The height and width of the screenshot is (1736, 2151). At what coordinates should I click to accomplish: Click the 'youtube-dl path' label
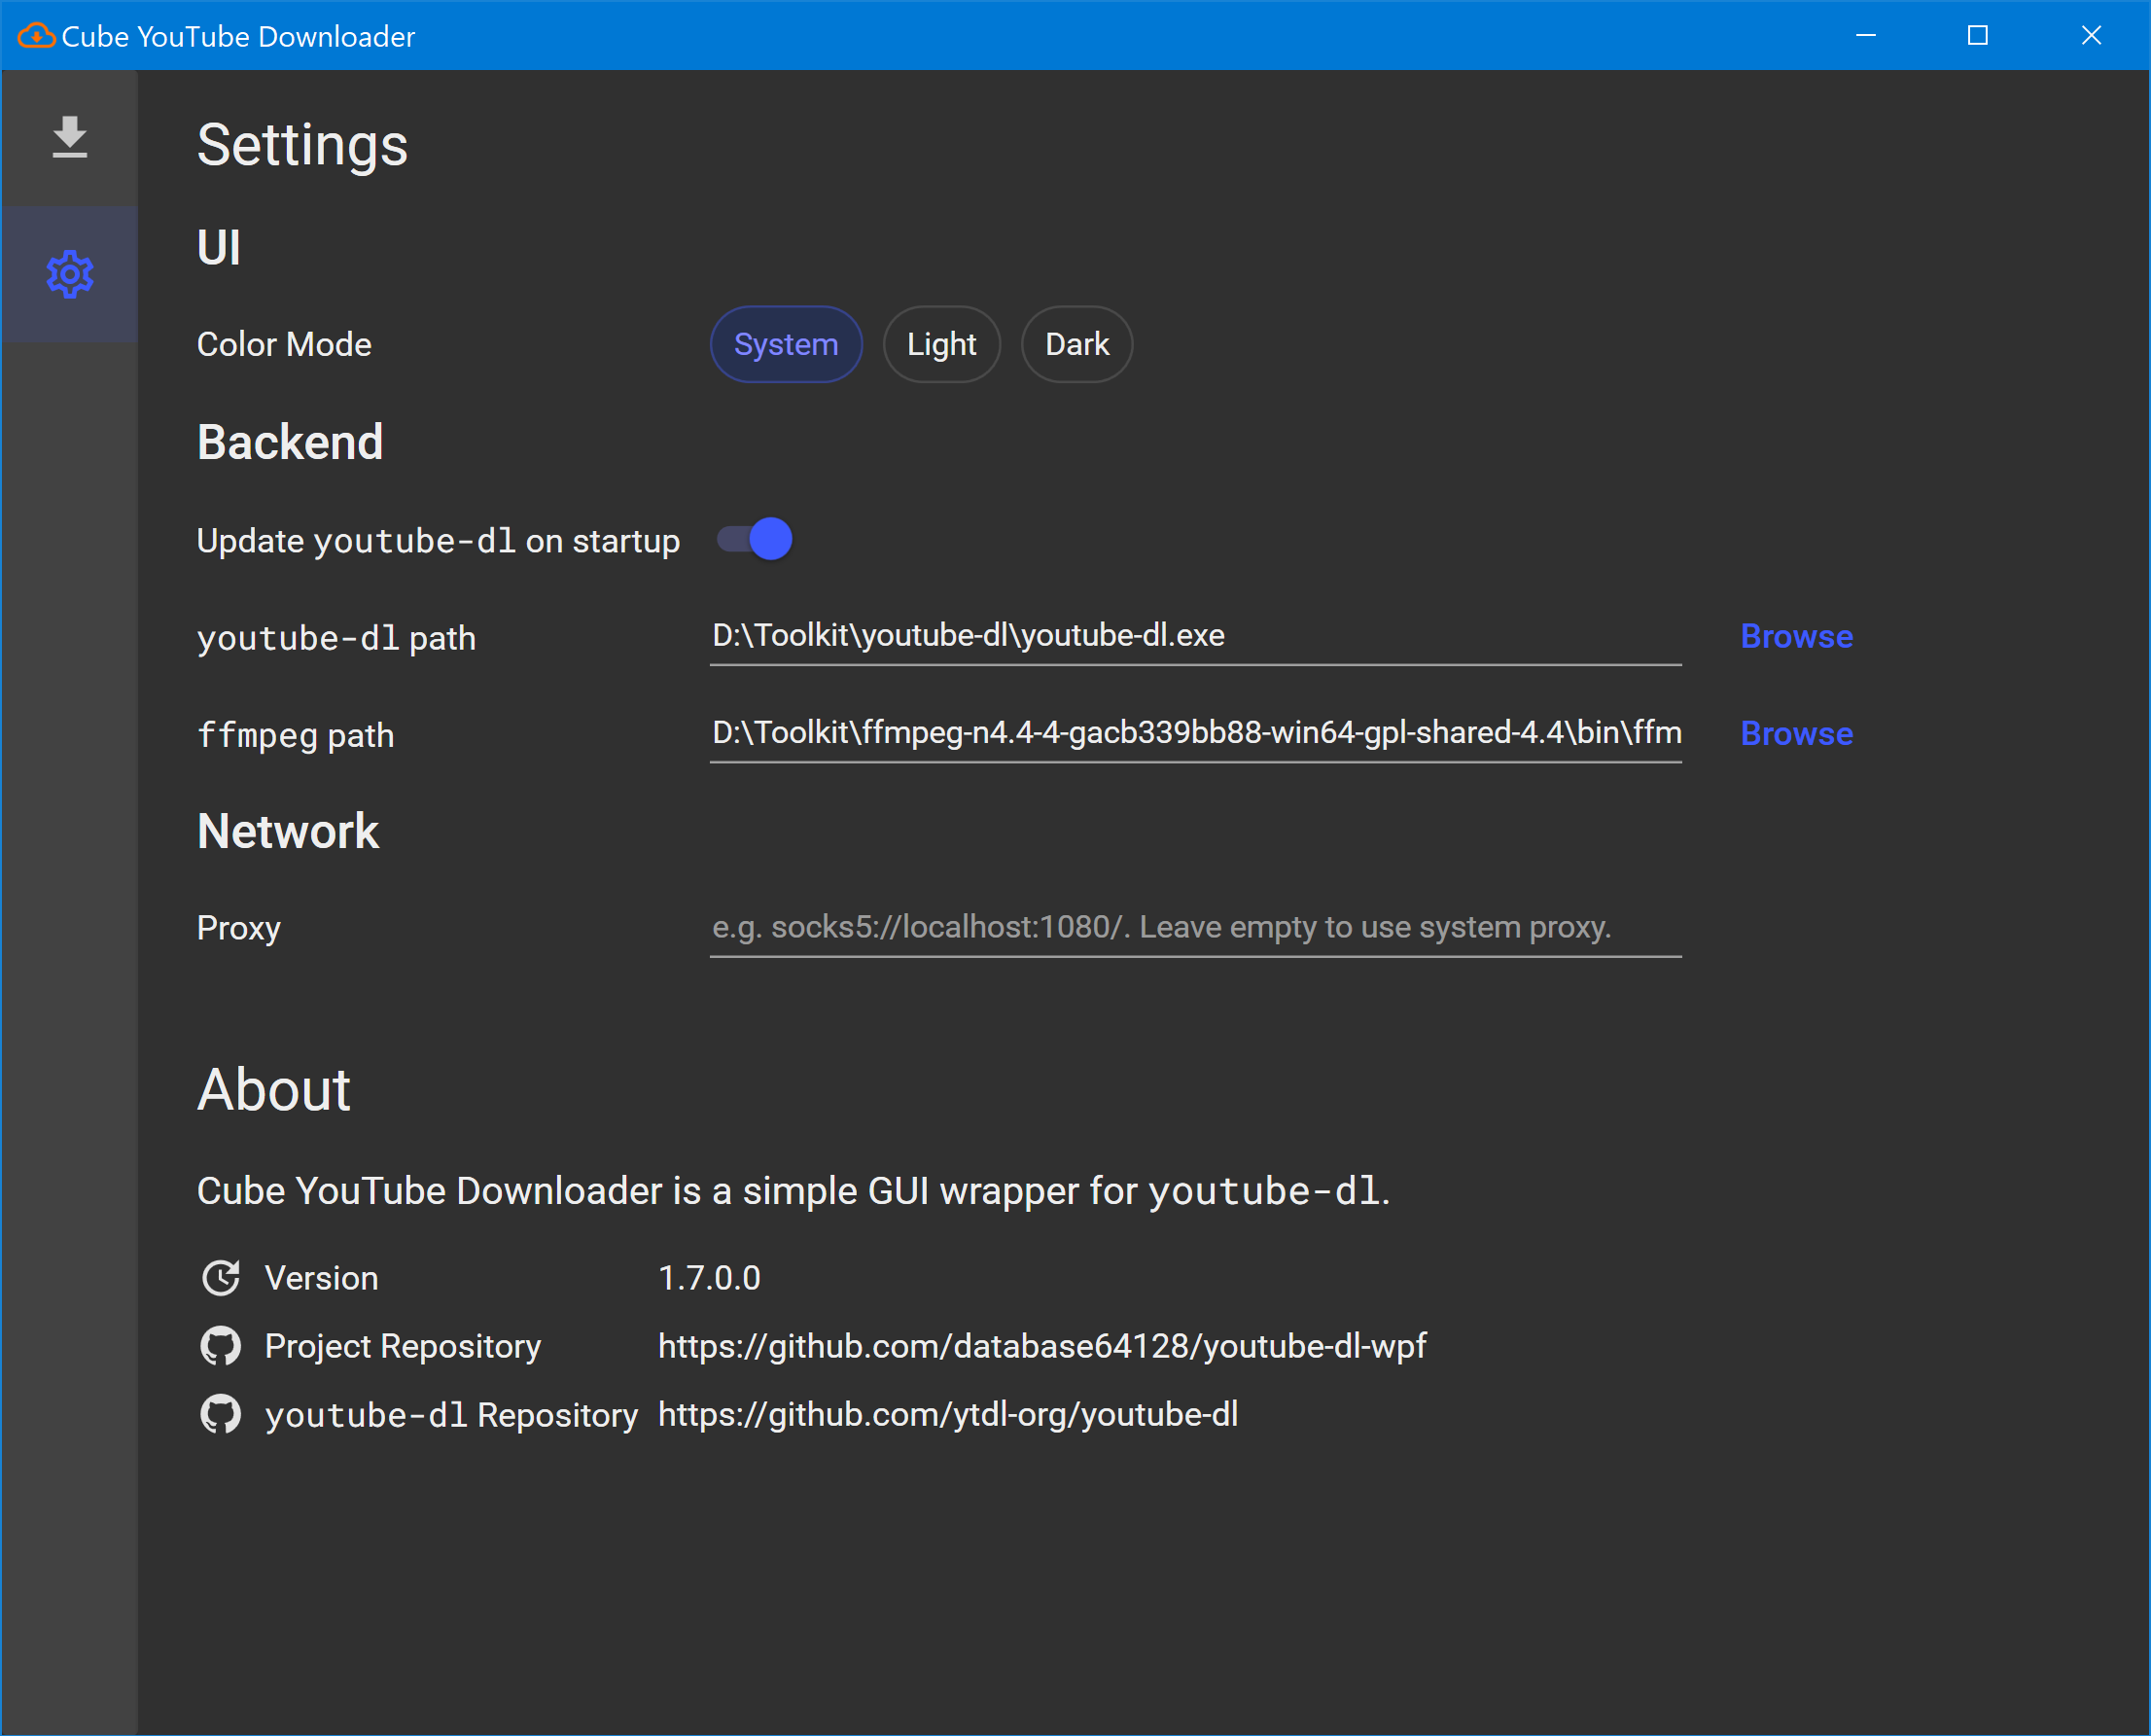[x=336, y=638]
